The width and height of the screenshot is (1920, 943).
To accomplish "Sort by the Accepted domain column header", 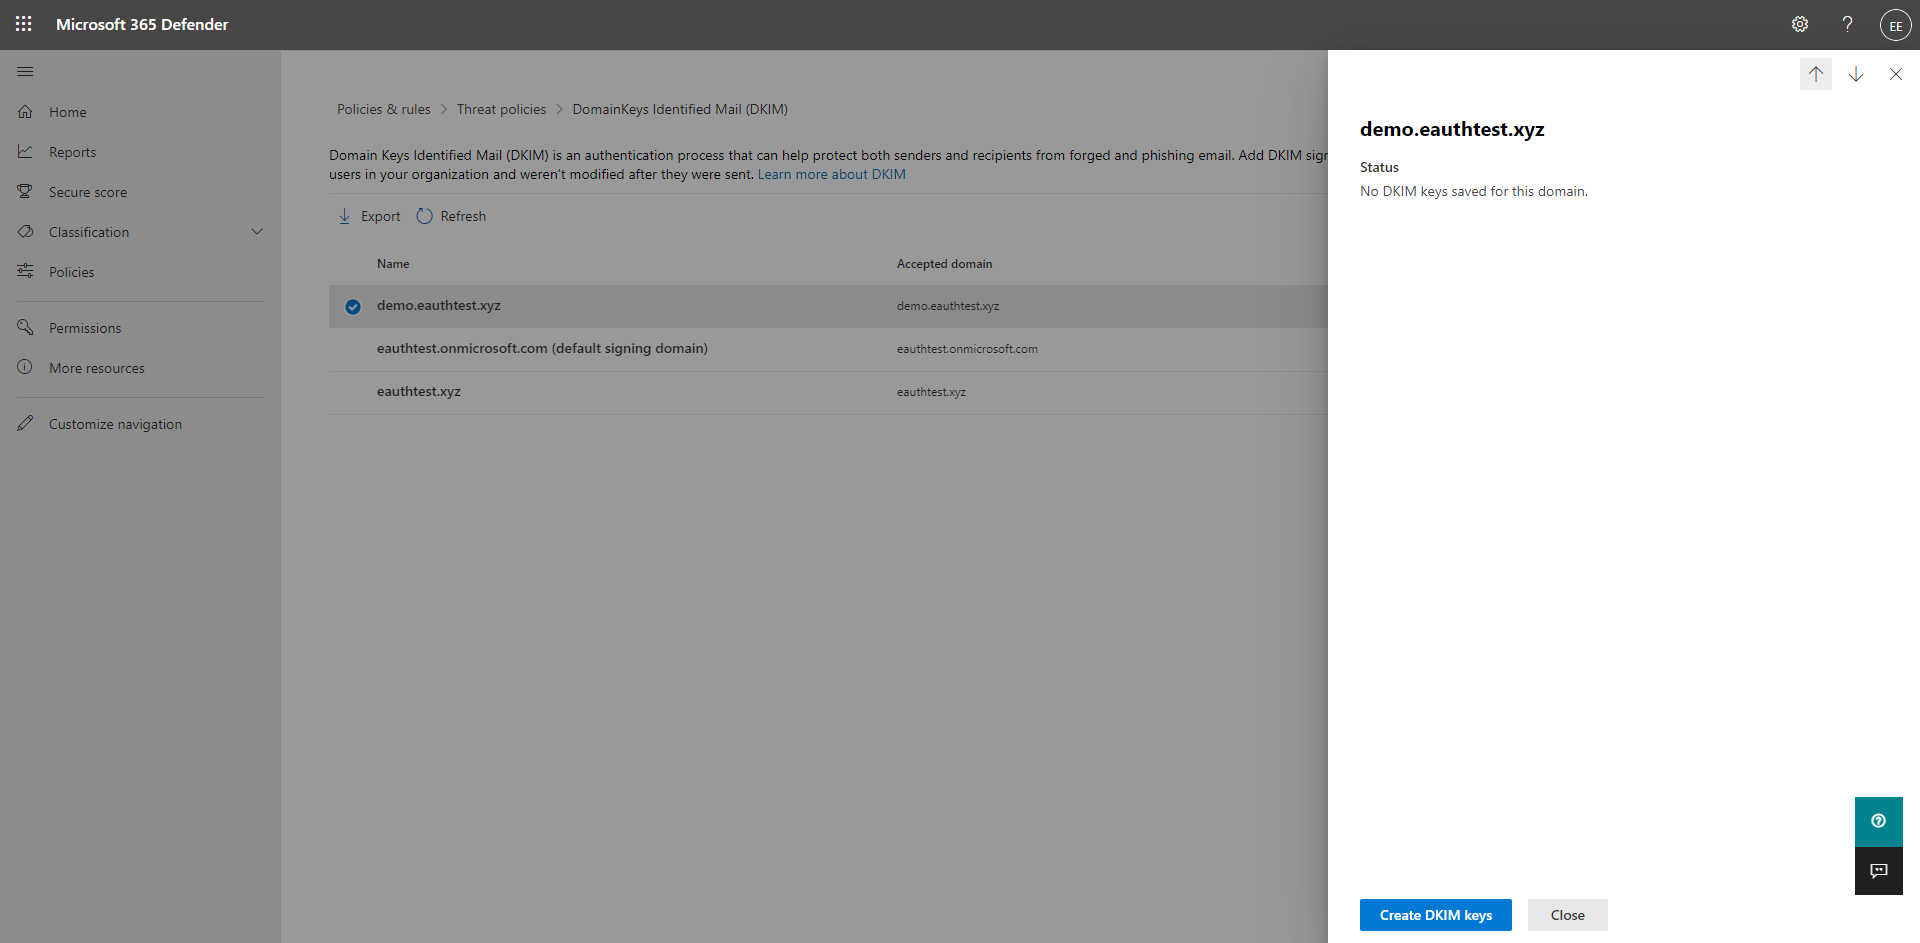I will coord(945,264).
